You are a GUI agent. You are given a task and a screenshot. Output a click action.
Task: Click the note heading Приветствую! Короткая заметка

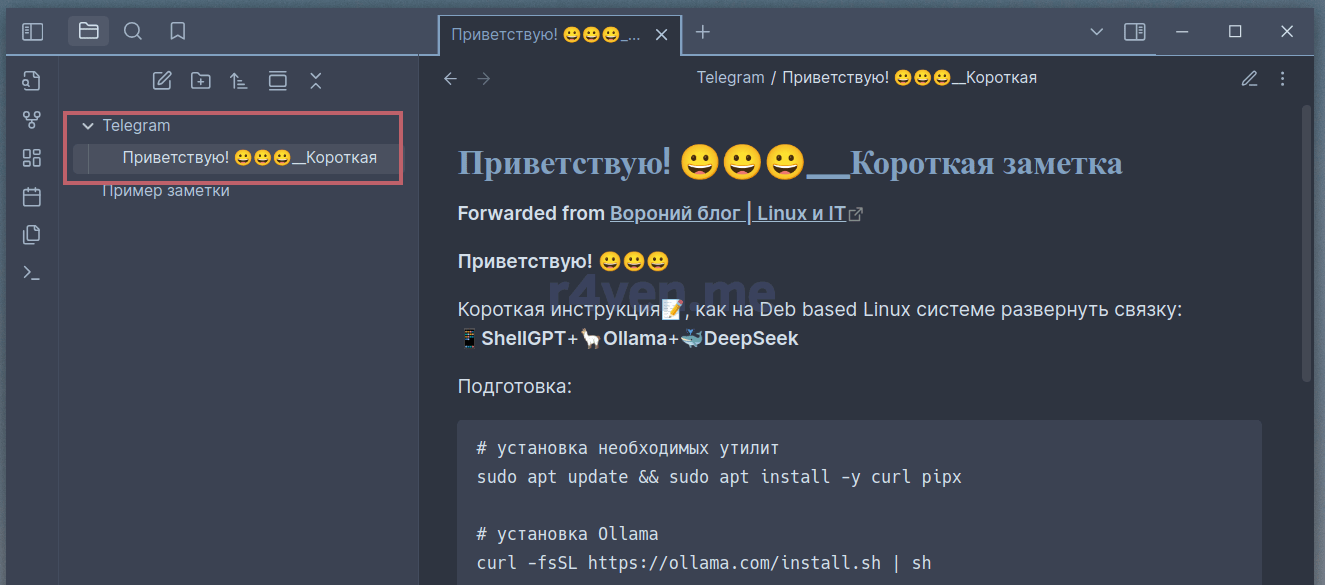(x=790, y=163)
